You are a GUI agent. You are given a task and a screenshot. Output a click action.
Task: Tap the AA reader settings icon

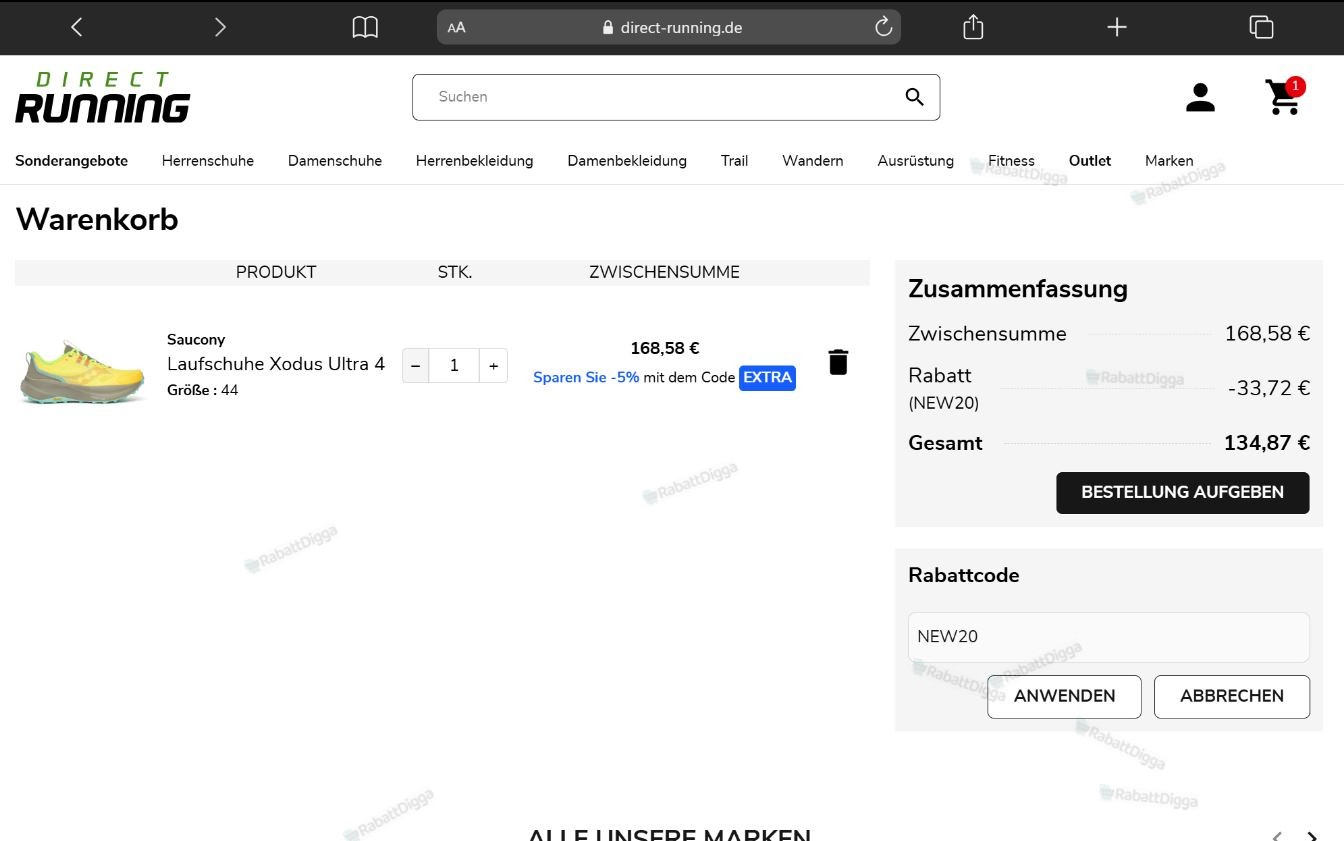pos(457,27)
